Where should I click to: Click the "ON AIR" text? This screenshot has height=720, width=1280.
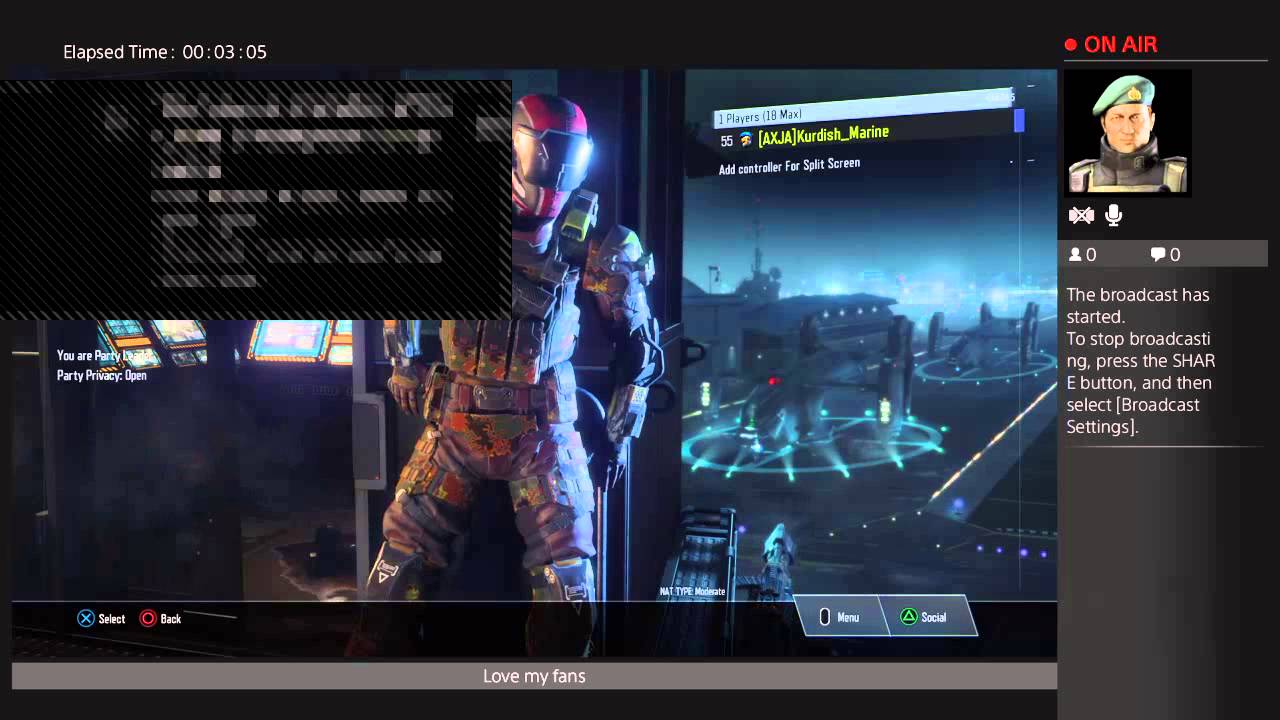(1121, 45)
